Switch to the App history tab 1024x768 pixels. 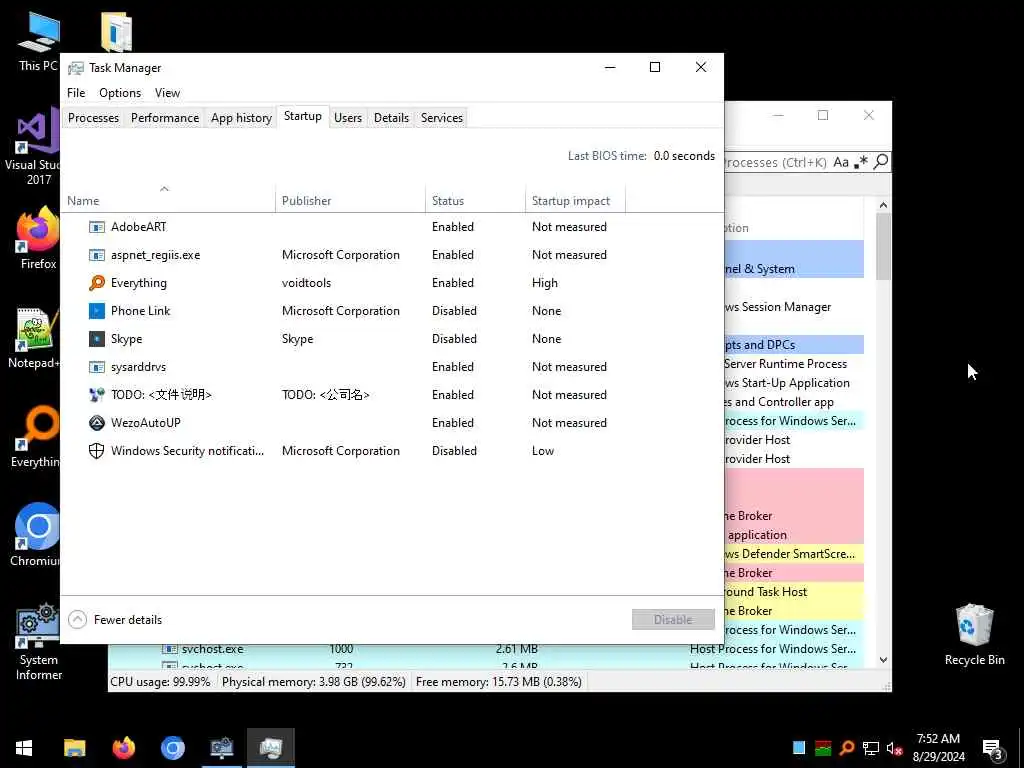click(241, 118)
